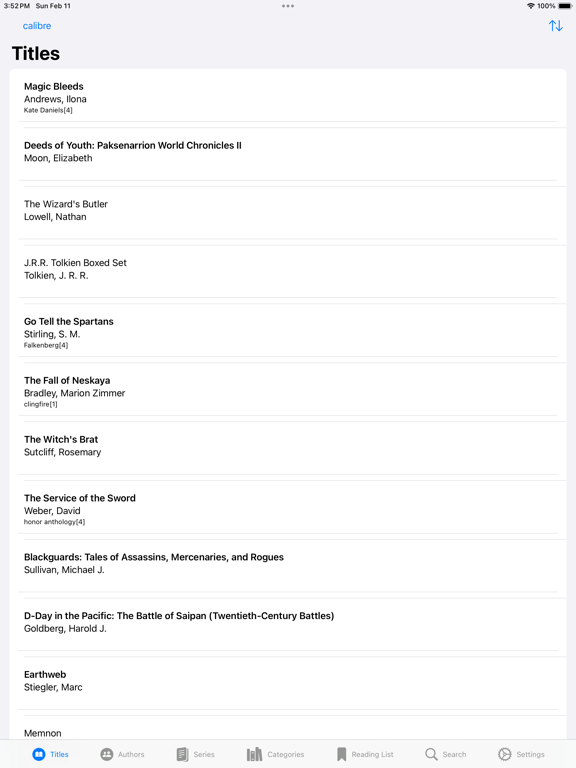Open the Series tab icon
The width and height of the screenshot is (576, 768).
(x=182, y=754)
